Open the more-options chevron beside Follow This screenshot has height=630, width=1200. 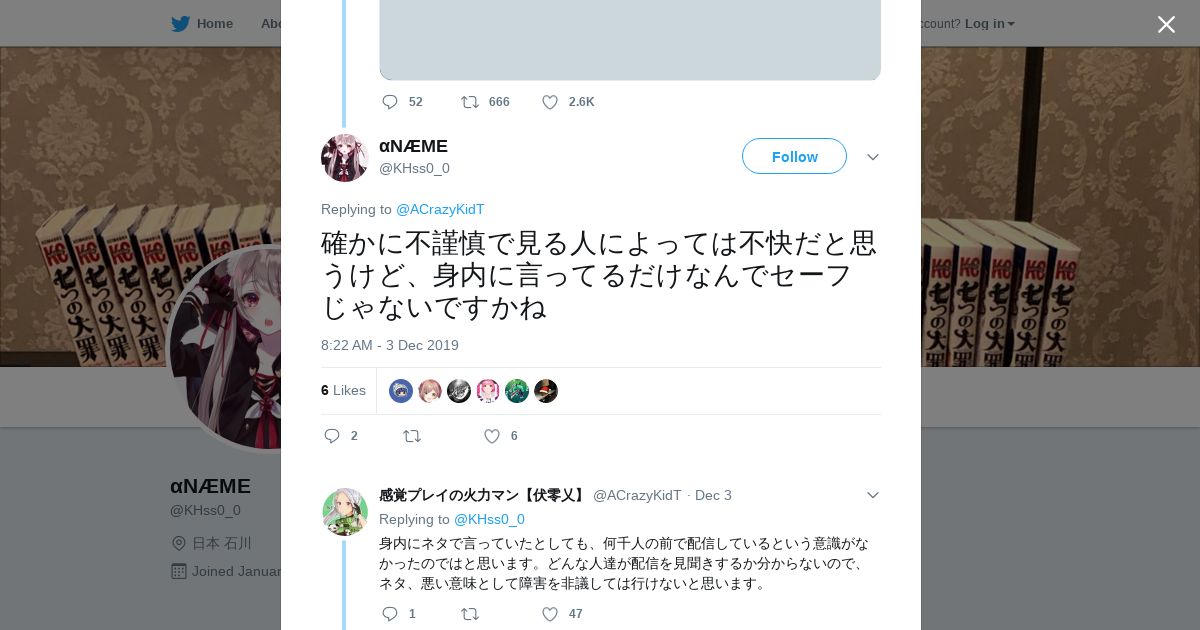pos(873,157)
